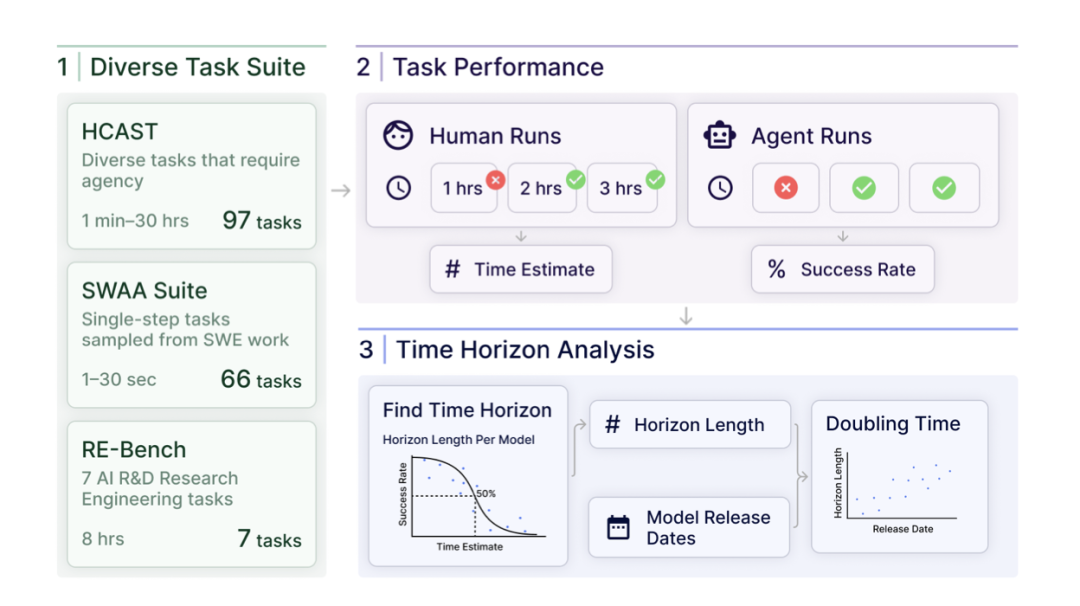Select the clock icon in Human Runs panel
This screenshot has height=606, width=1080.
pyautogui.click(x=398, y=188)
